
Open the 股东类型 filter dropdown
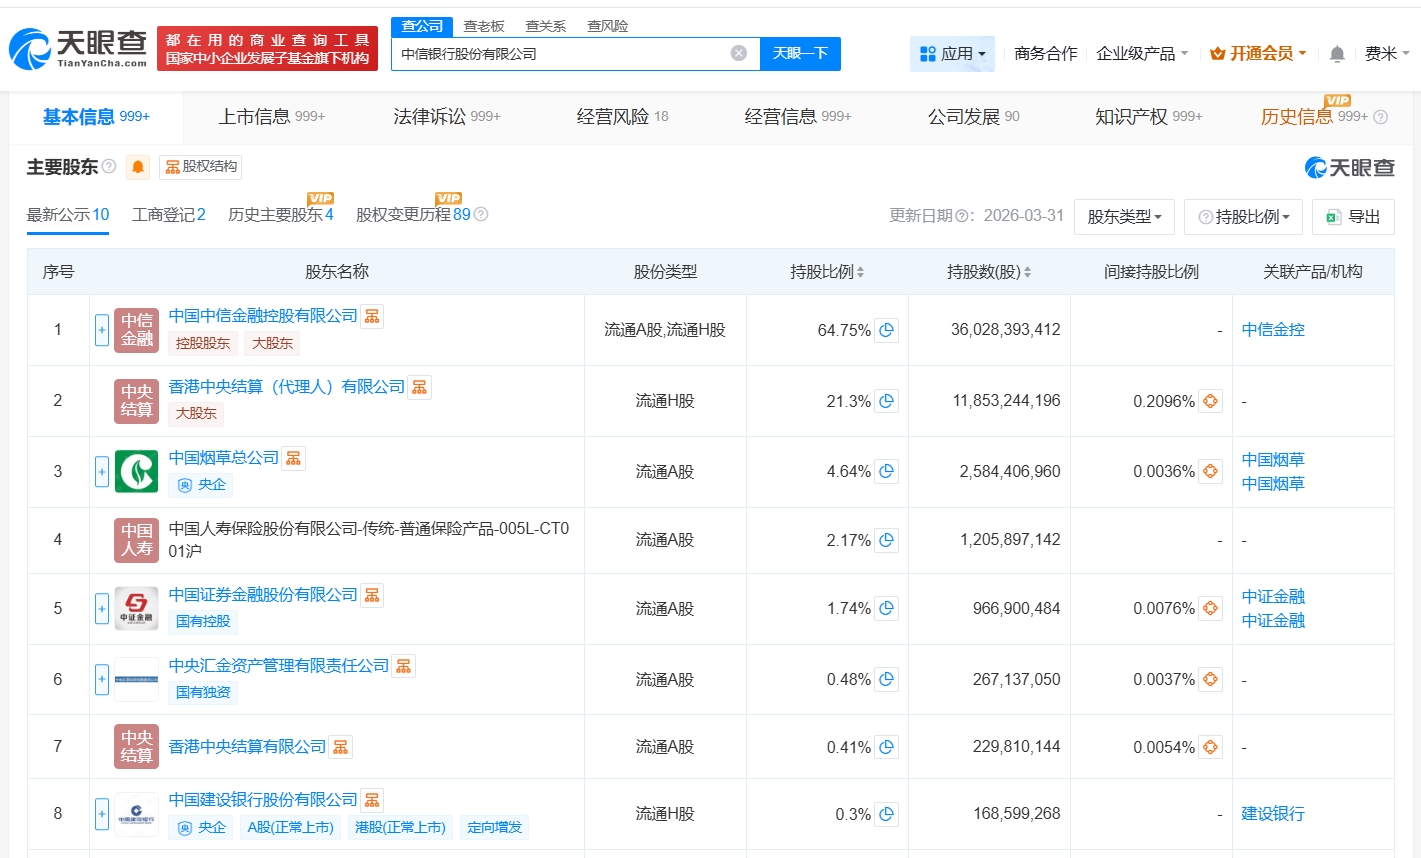pos(1124,217)
